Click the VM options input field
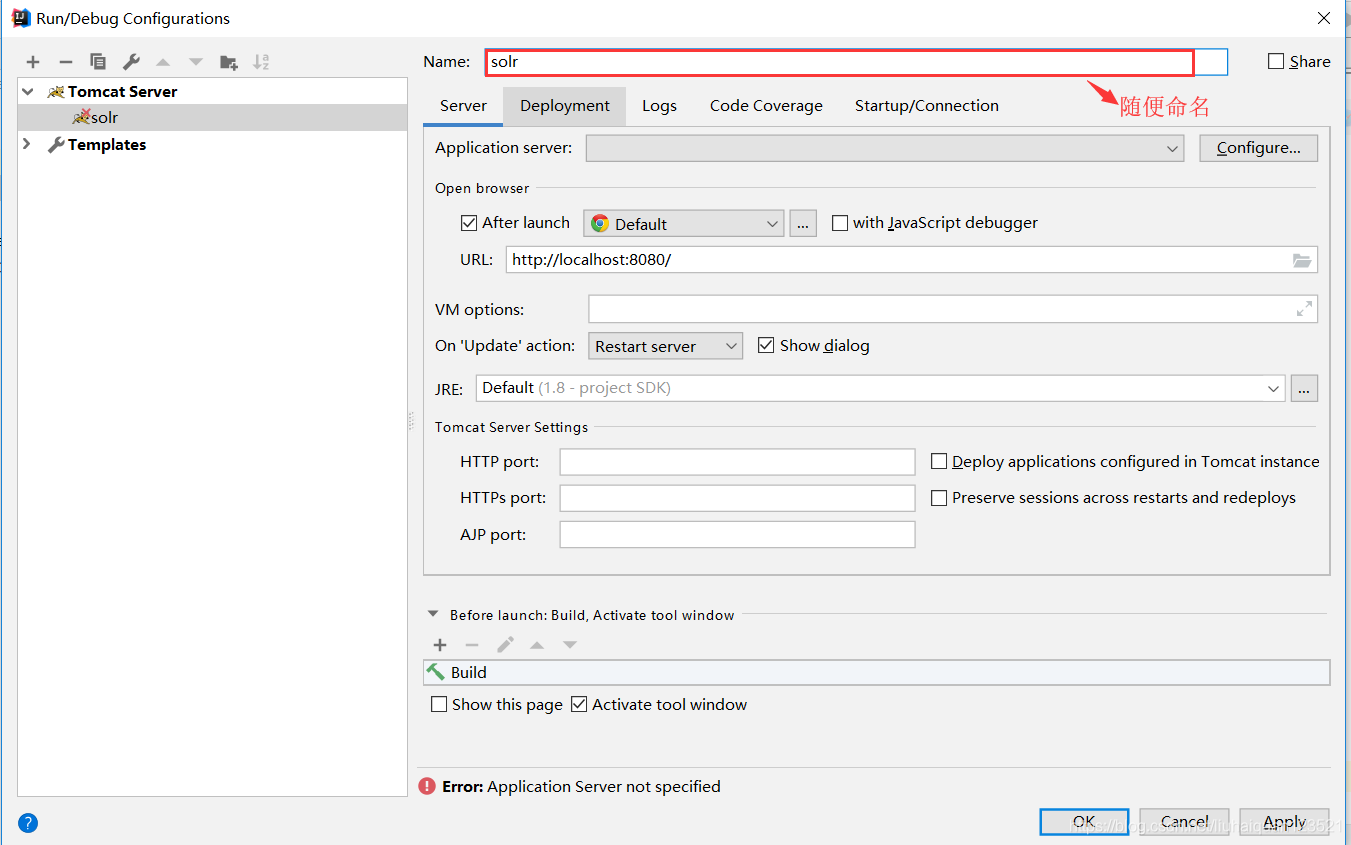Image resolution: width=1351 pixels, height=845 pixels. pyautogui.click(x=953, y=309)
